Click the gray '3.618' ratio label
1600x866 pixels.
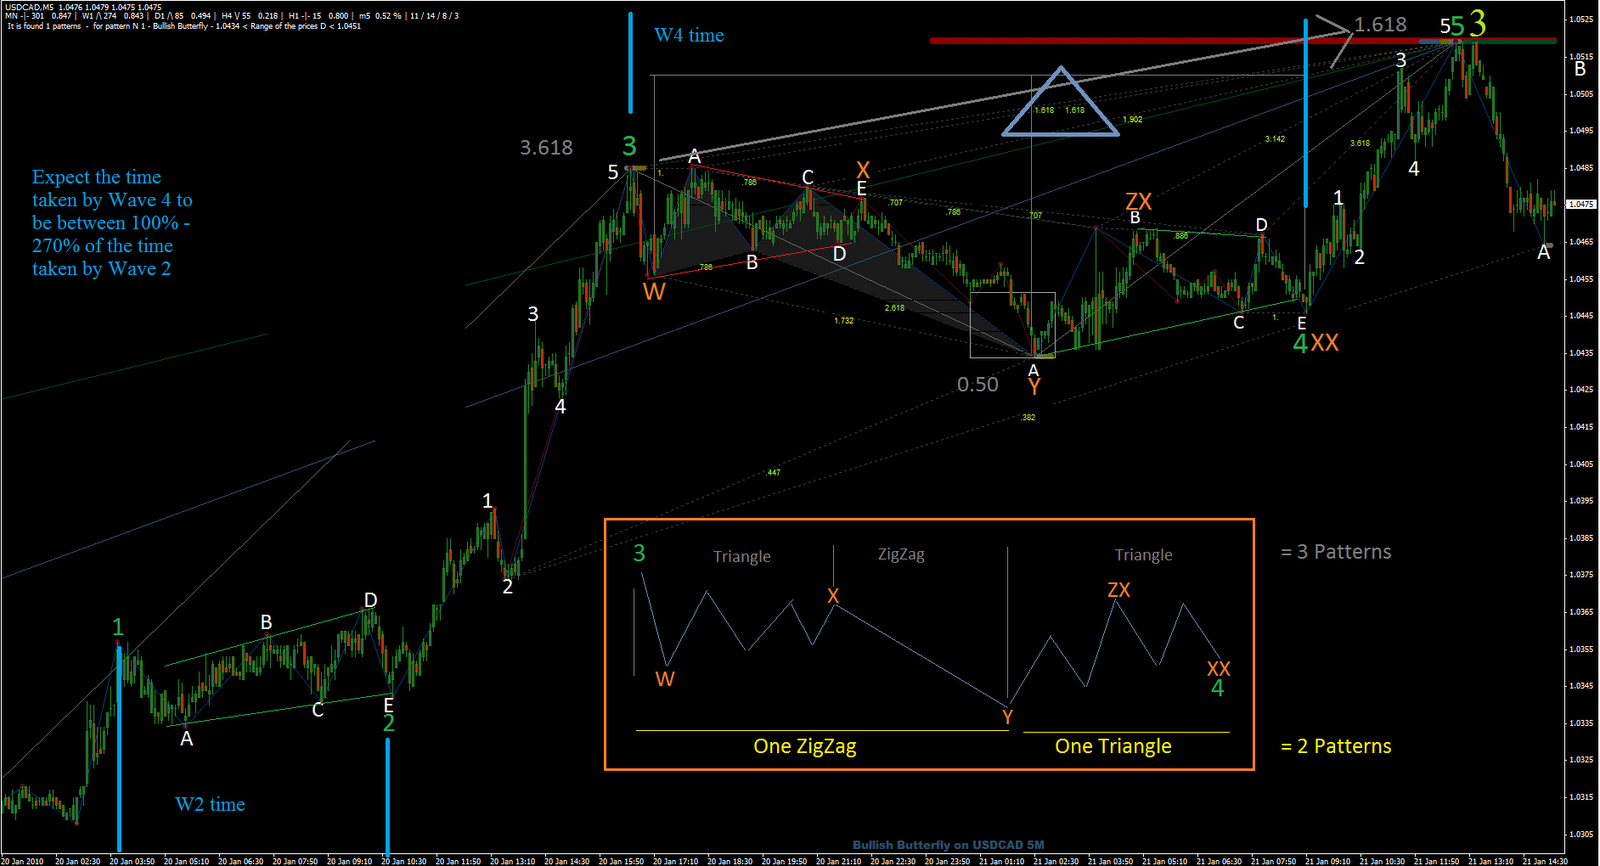tap(546, 148)
